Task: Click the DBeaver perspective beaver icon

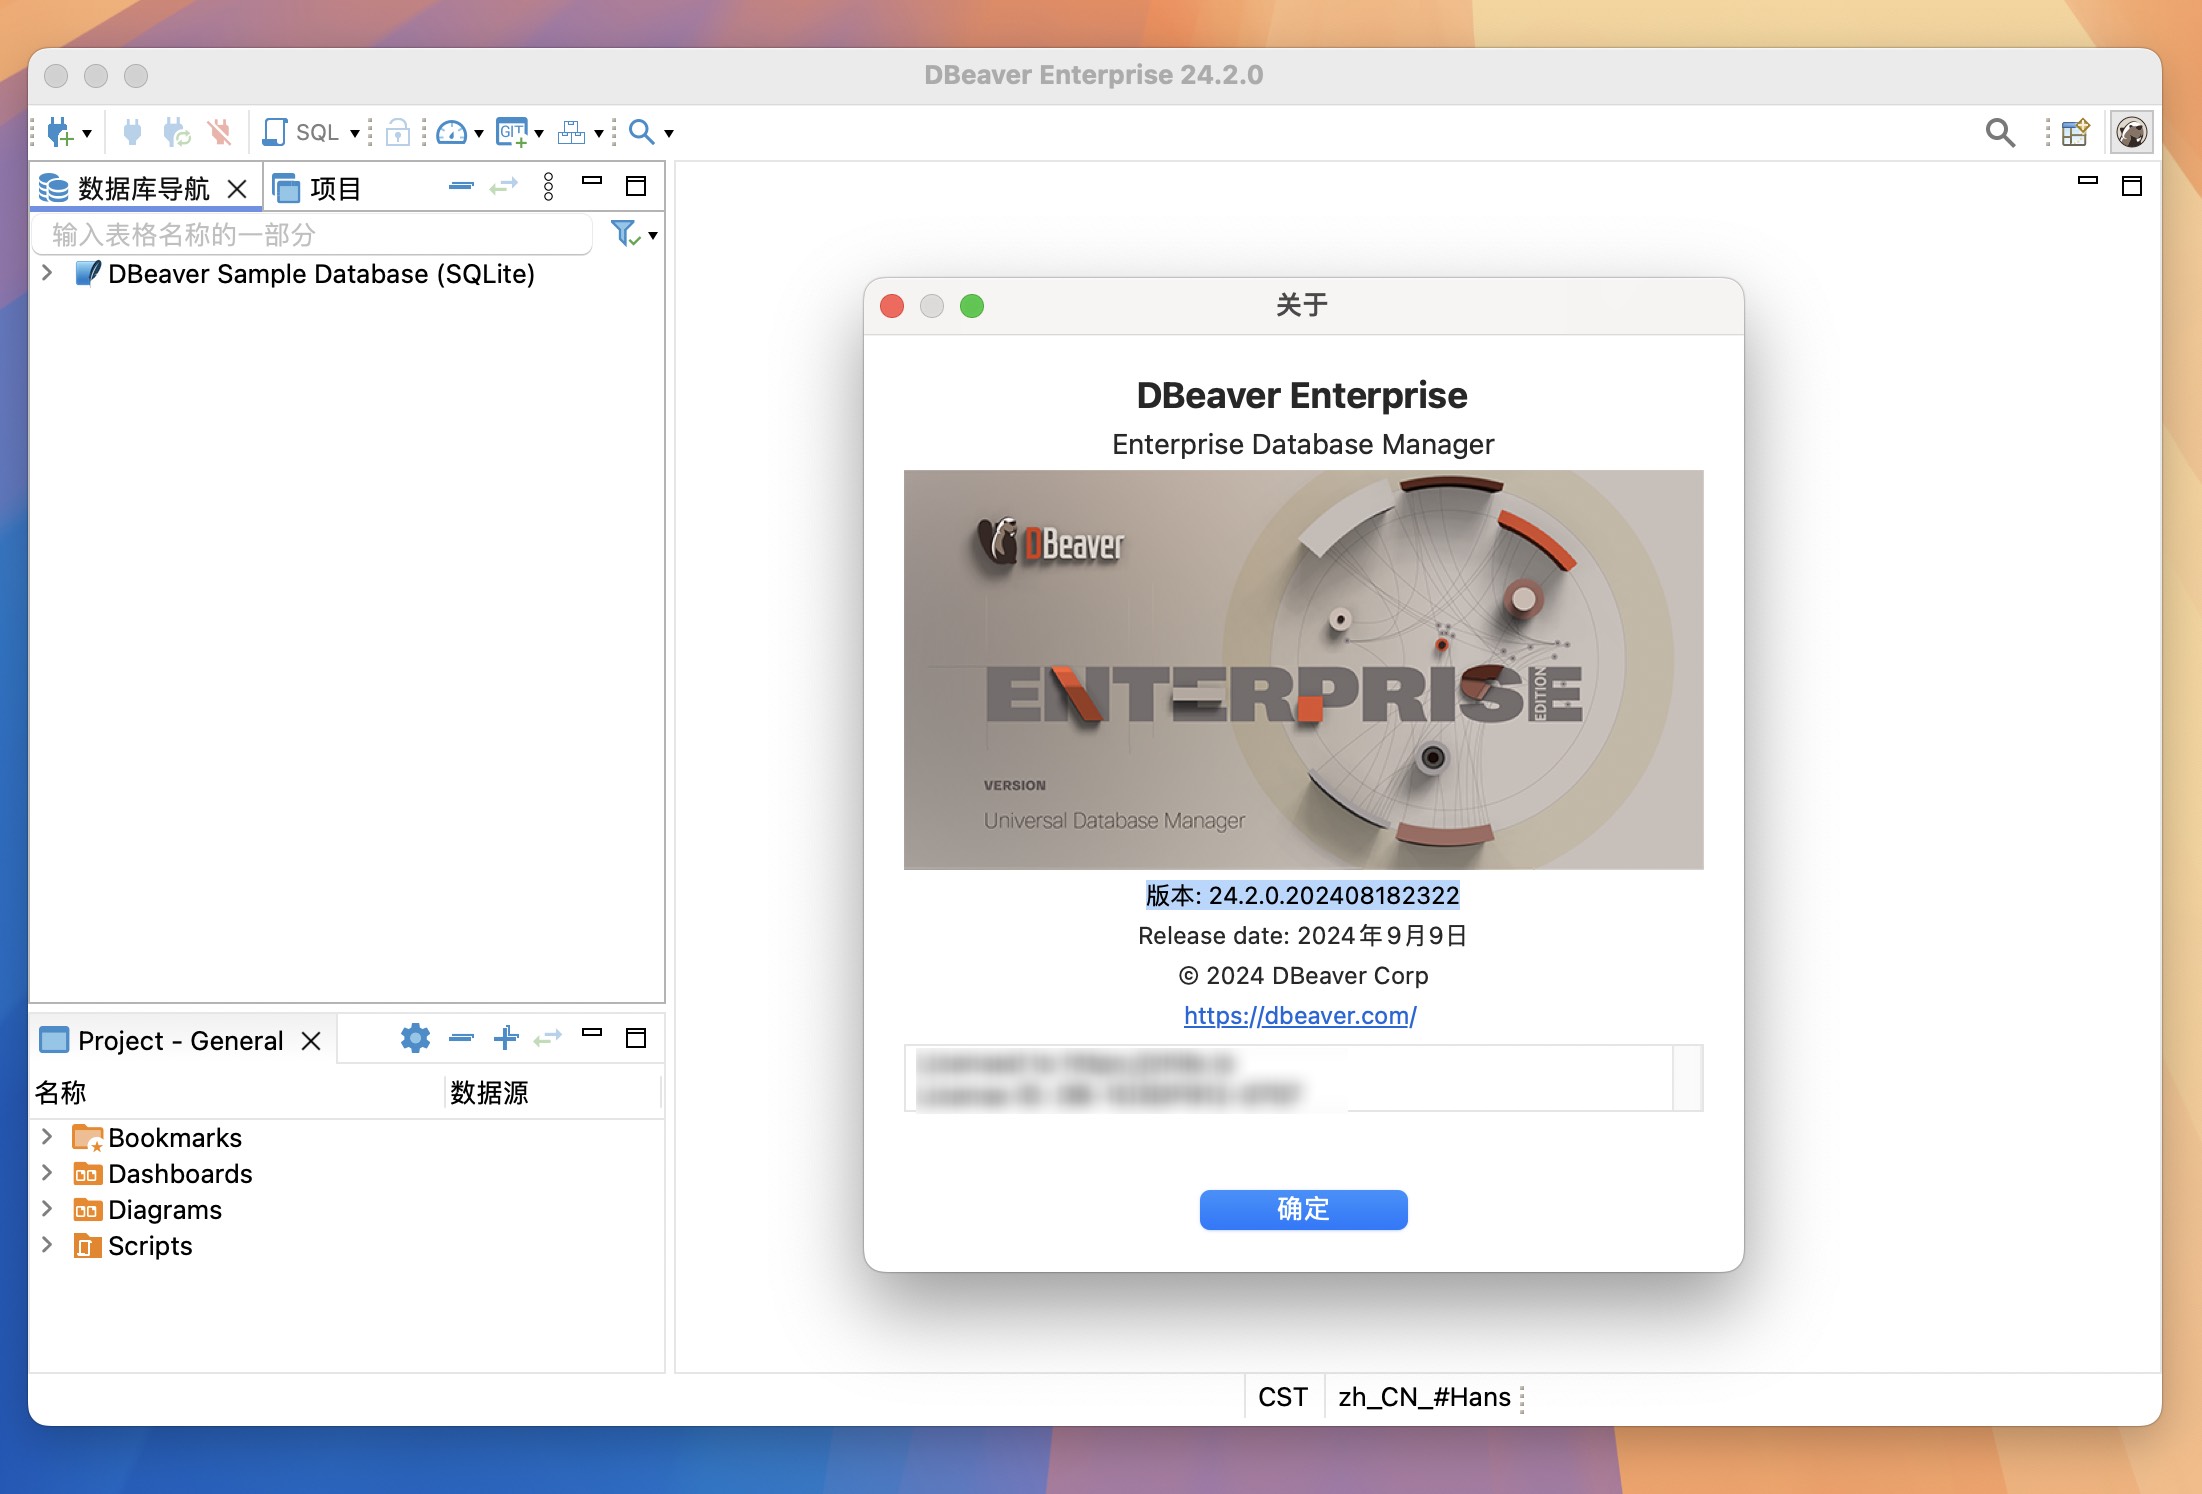Action: tap(2131, 132)
